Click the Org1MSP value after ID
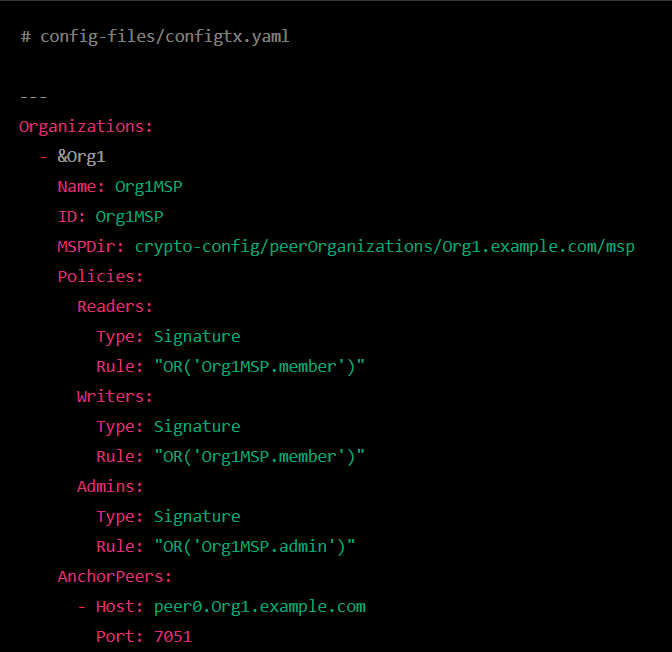This screenshot has width=672, height=652. 129,216
